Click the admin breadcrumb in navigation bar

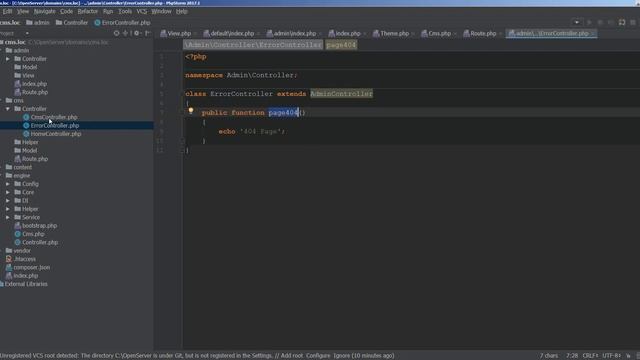point(38,23)
